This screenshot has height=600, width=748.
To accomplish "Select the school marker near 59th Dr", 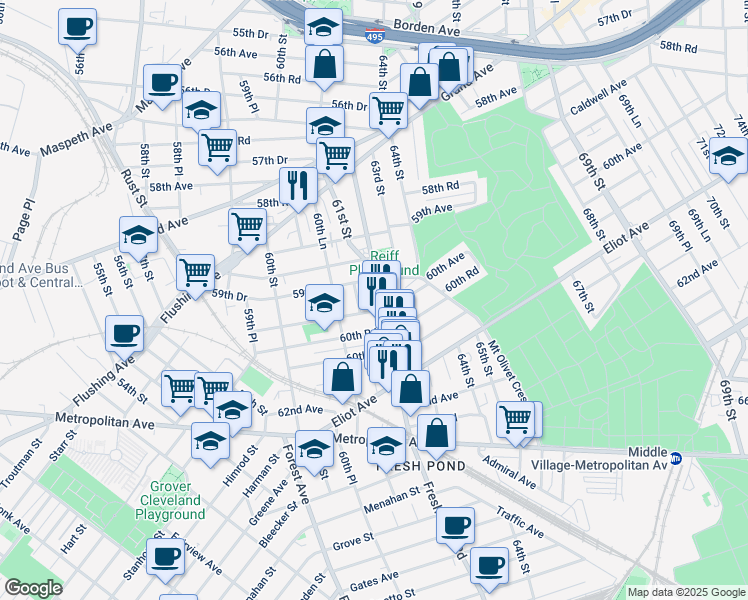I will pos(324,302).
